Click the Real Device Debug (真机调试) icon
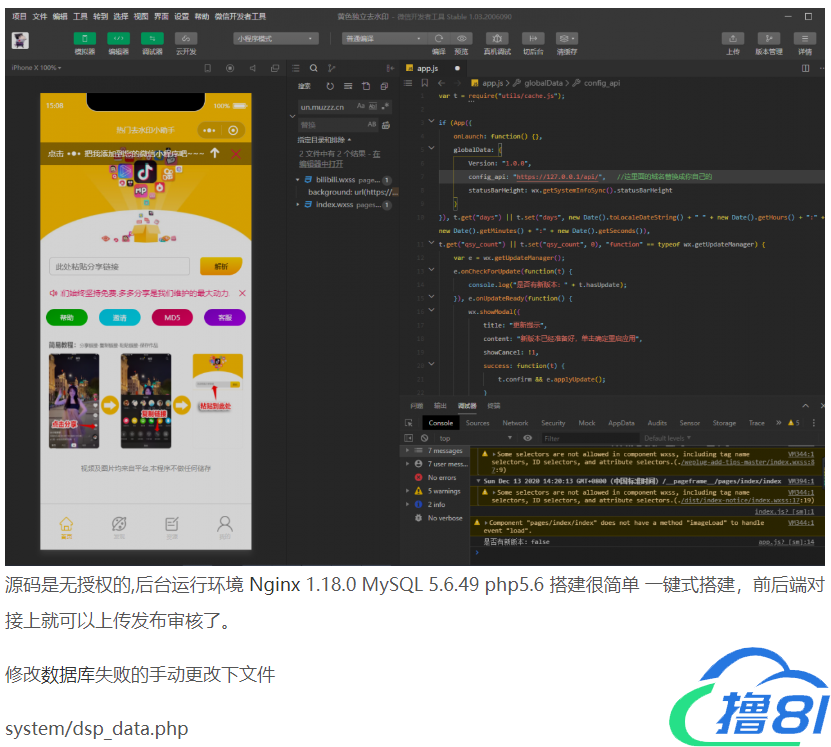Screen dimensions: 831x747 (496, 38)
